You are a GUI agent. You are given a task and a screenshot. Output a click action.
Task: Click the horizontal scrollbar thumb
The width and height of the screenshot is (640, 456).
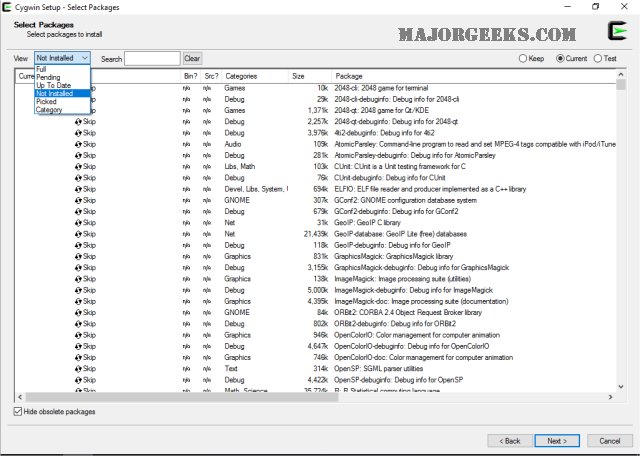182,397
